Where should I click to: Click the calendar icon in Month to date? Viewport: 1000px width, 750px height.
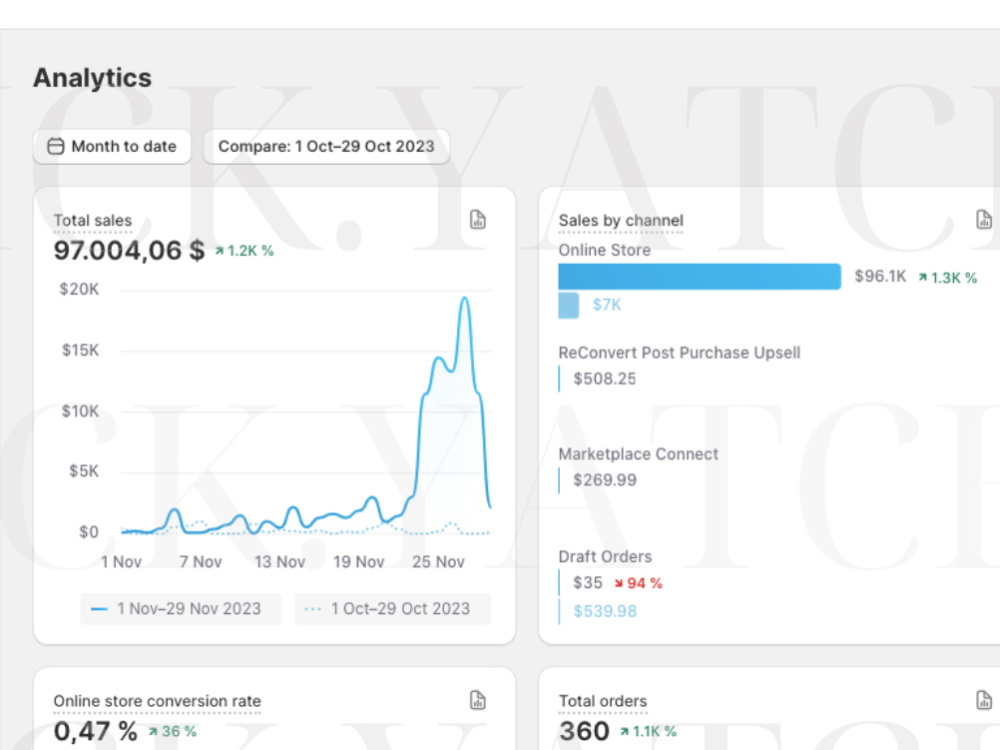click(x=56, y=147)
